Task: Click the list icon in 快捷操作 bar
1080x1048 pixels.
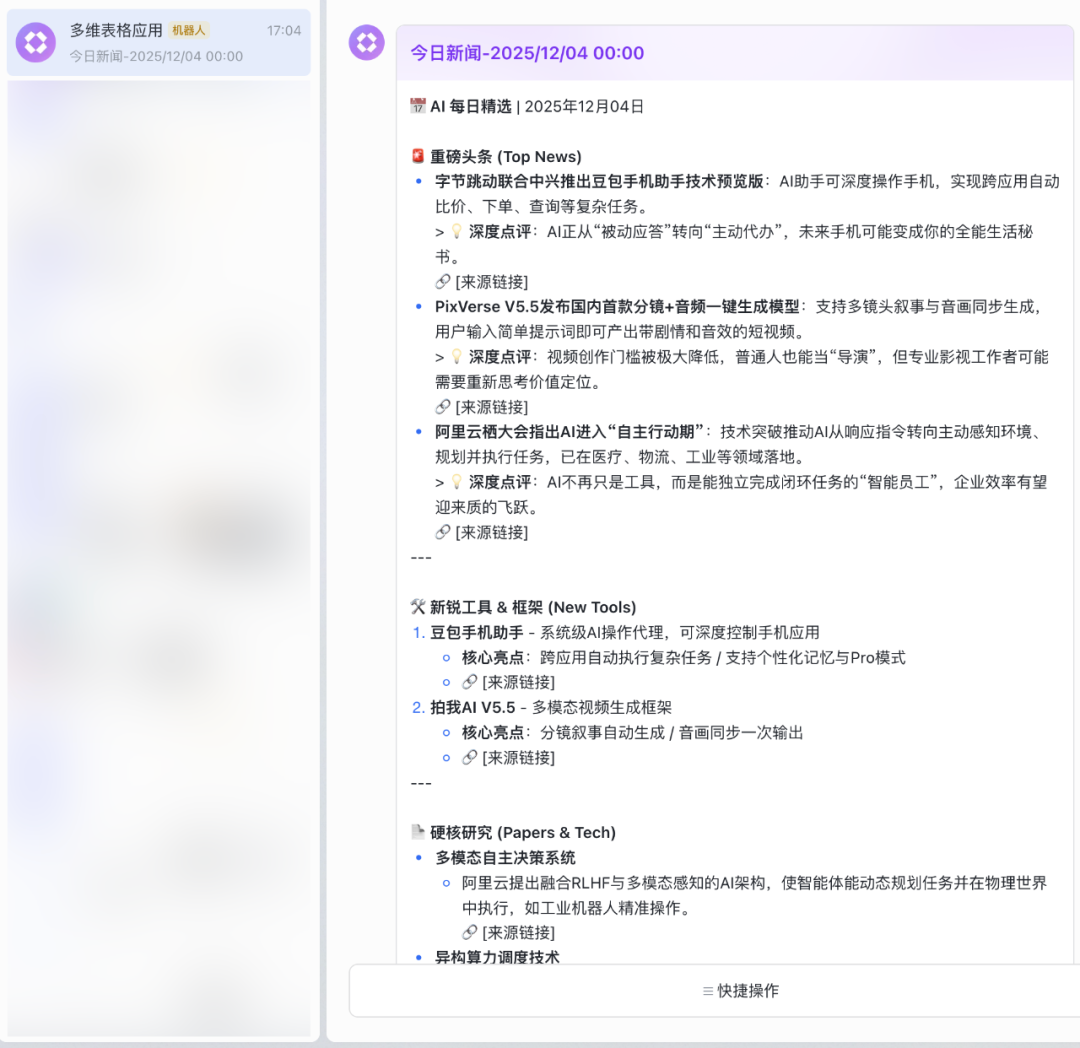Action: [x=708, y=991]
